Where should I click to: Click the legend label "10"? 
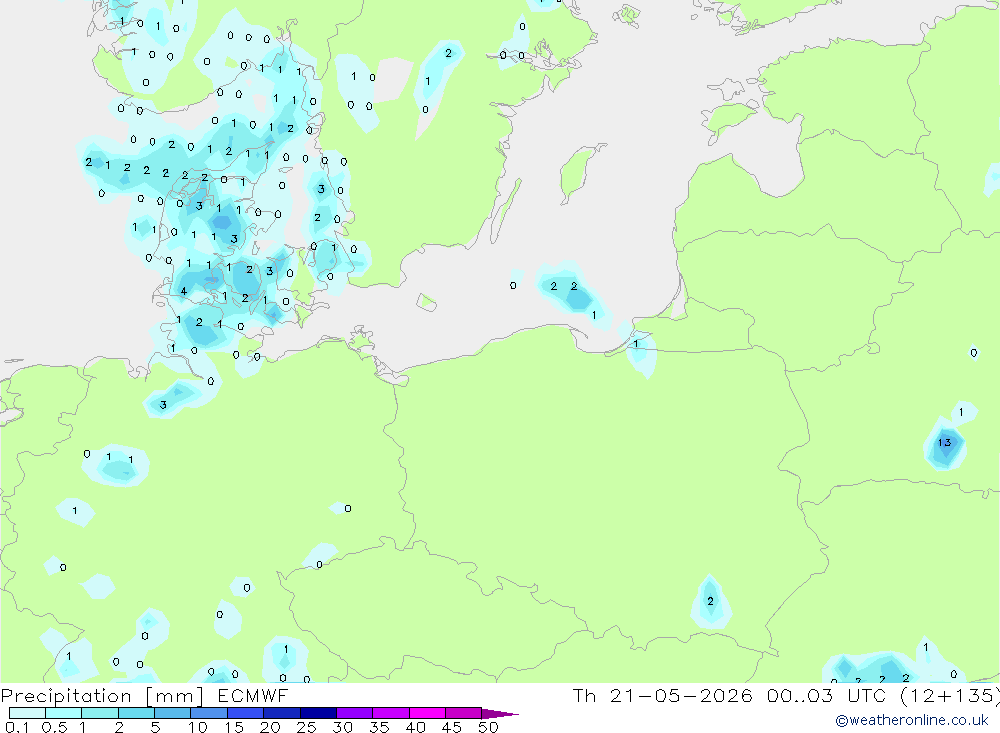click(198, 727)
